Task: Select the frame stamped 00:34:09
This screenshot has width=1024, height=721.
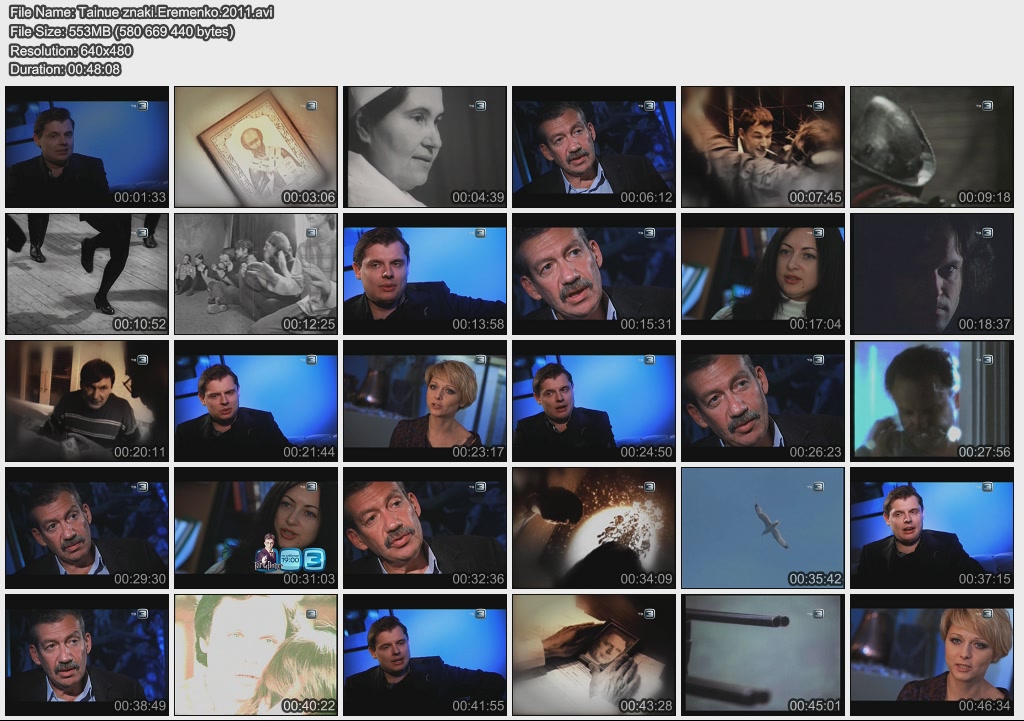Action: [x=594, y=527]
